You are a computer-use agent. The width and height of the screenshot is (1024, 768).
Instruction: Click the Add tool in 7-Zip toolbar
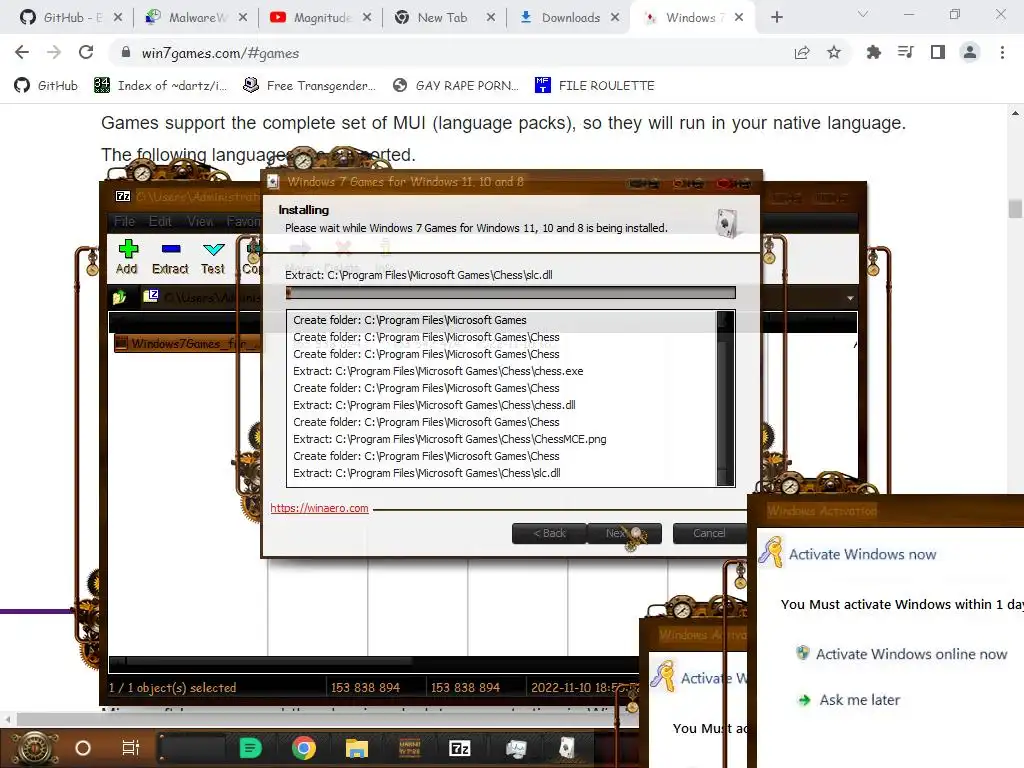[127, 257]
